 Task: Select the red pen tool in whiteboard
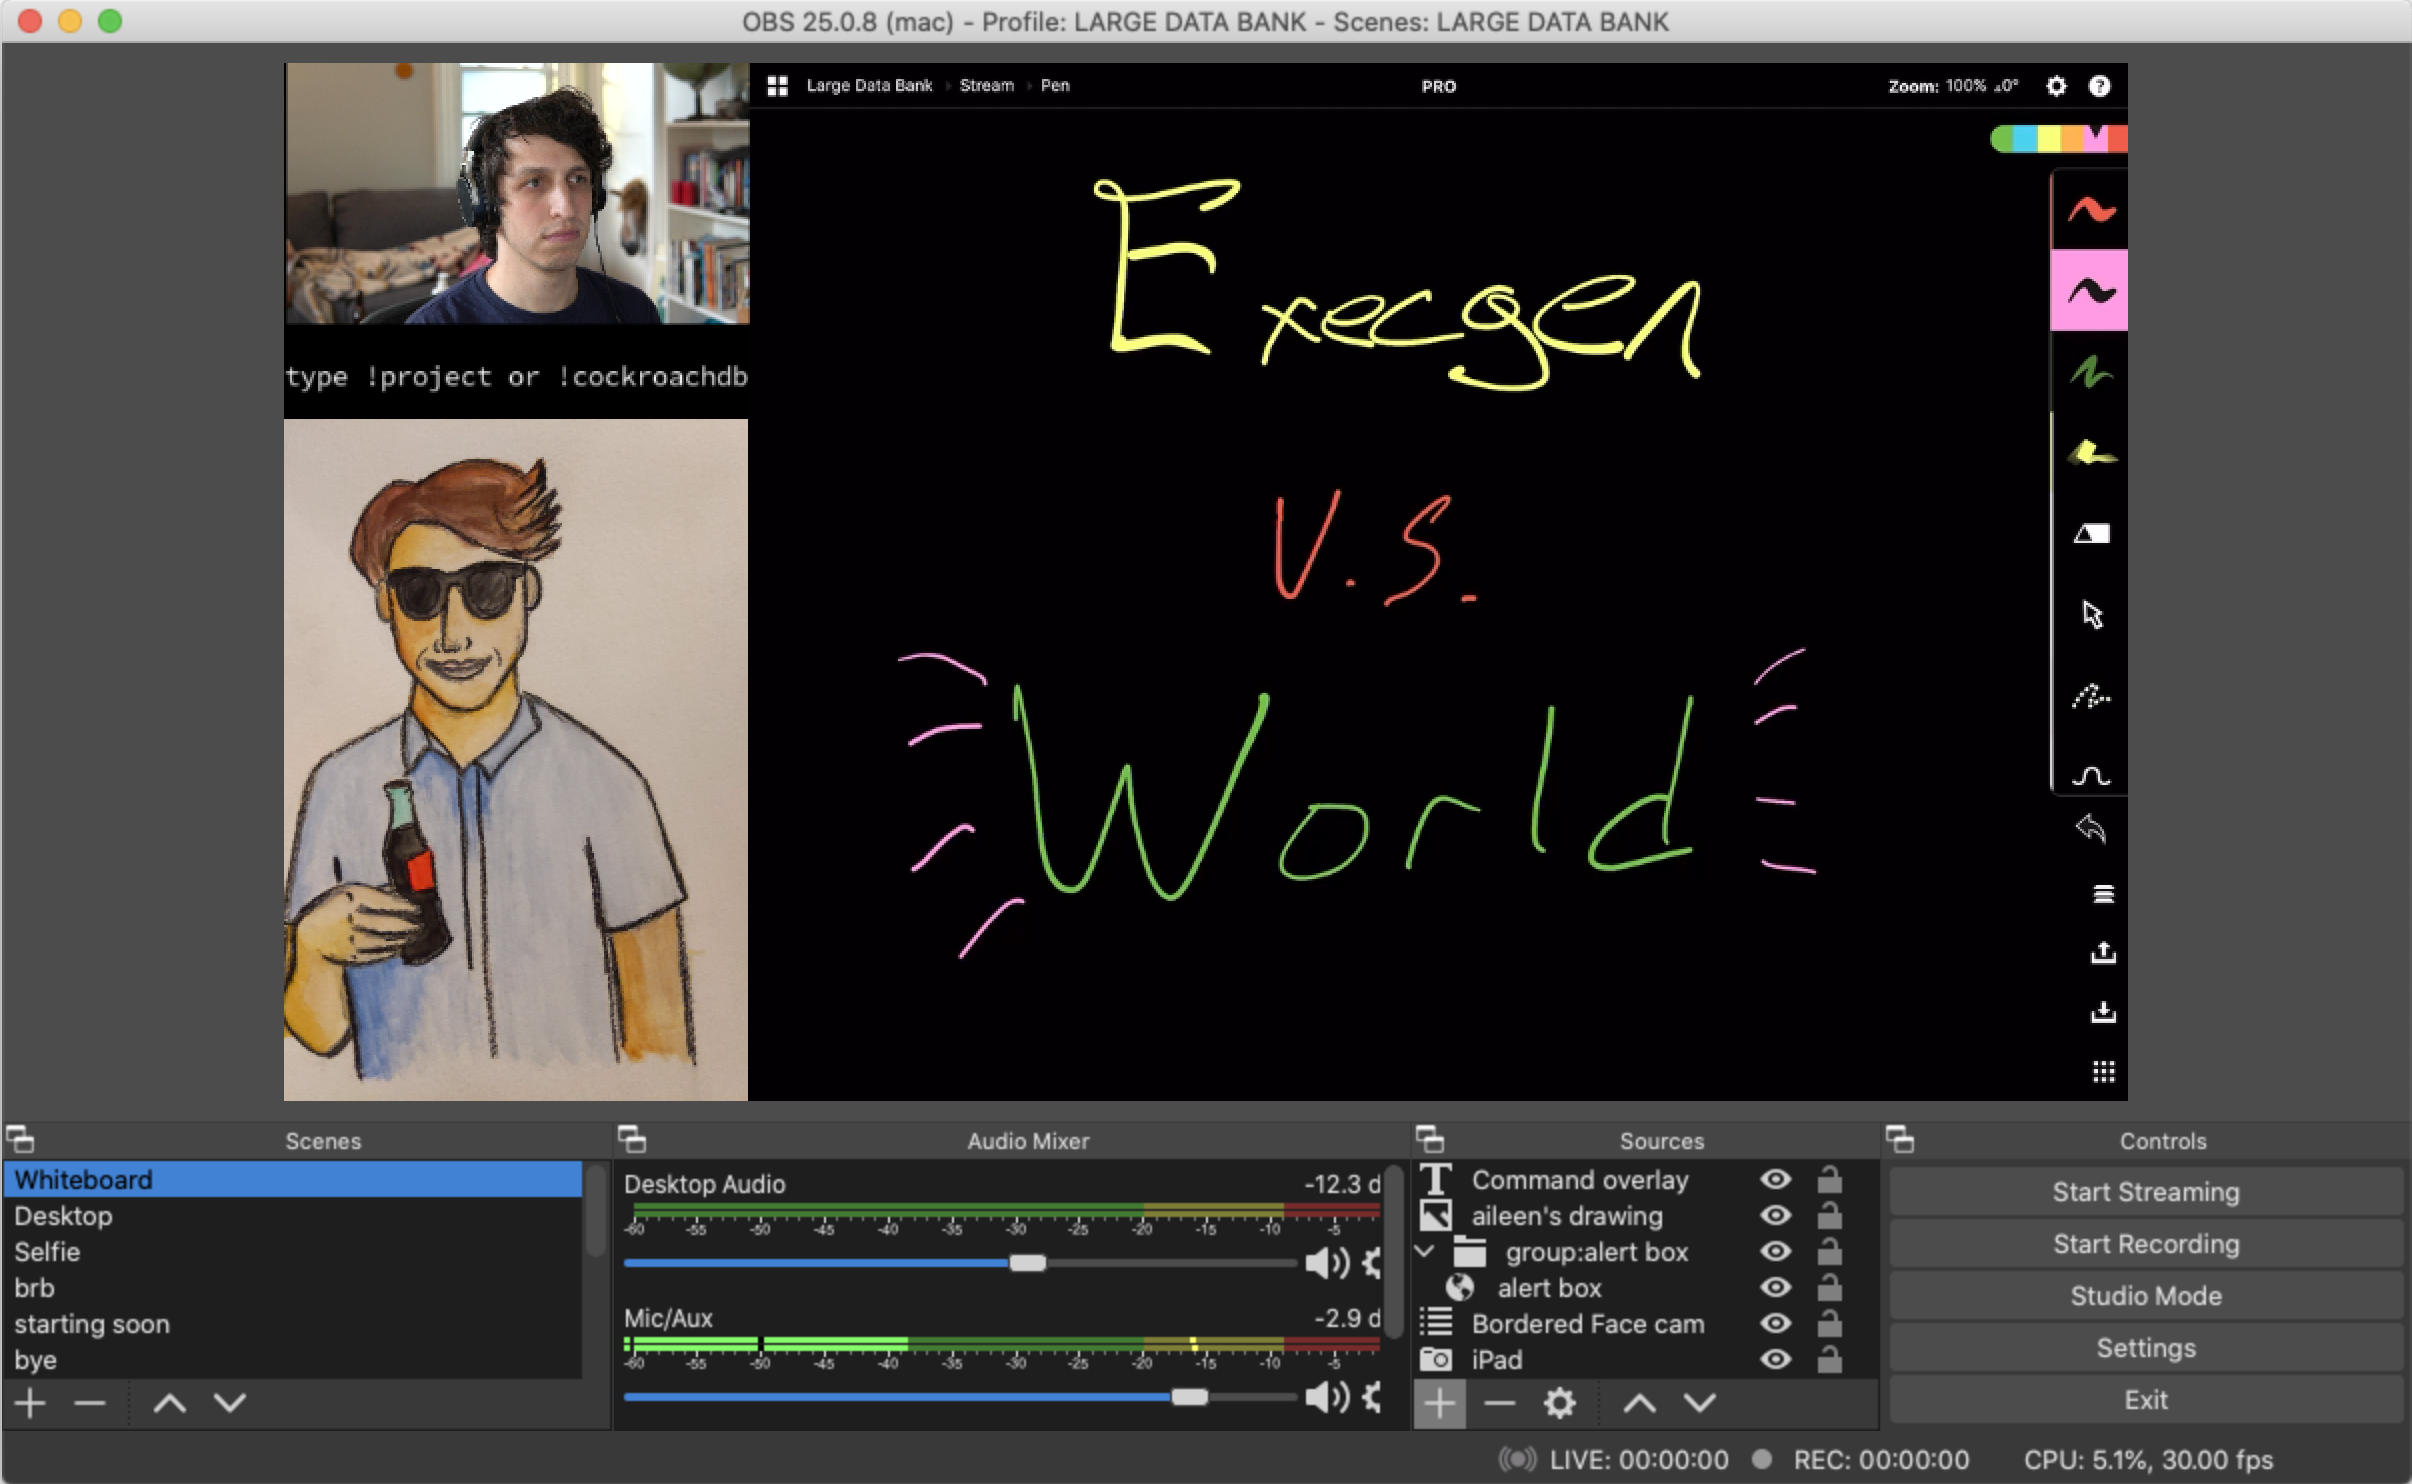[x=2090, y=210]
